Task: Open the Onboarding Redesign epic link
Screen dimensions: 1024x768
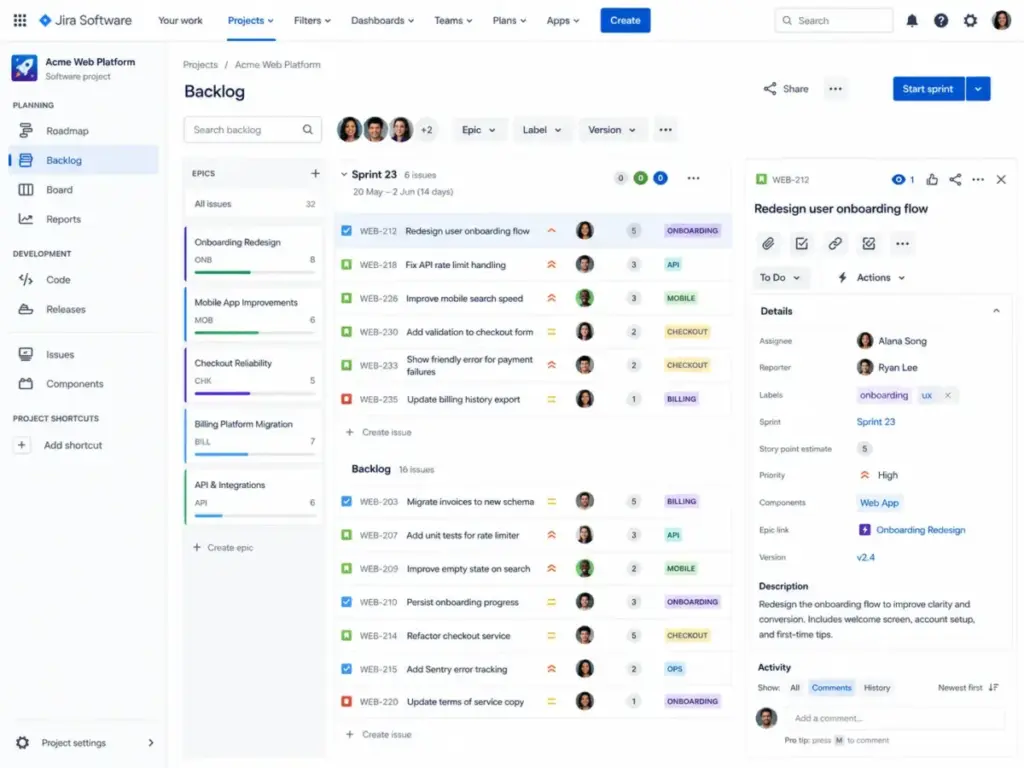Action: [x=920, y=530]
